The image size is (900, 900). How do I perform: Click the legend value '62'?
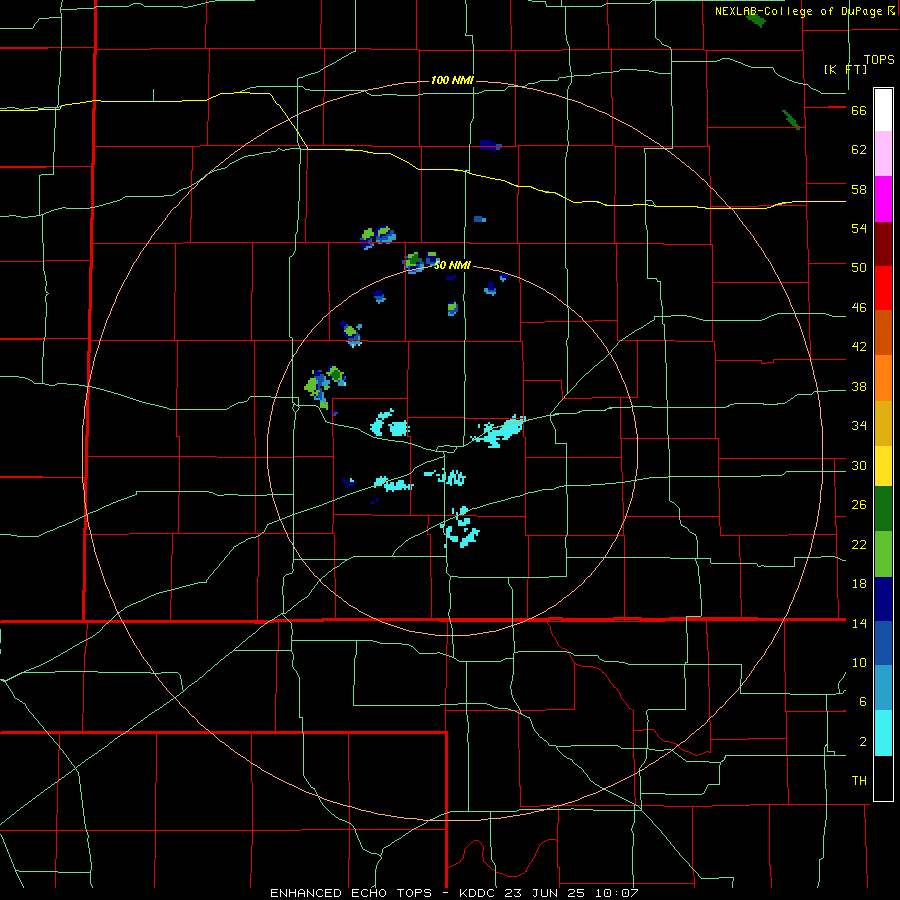tap(859, 150)
